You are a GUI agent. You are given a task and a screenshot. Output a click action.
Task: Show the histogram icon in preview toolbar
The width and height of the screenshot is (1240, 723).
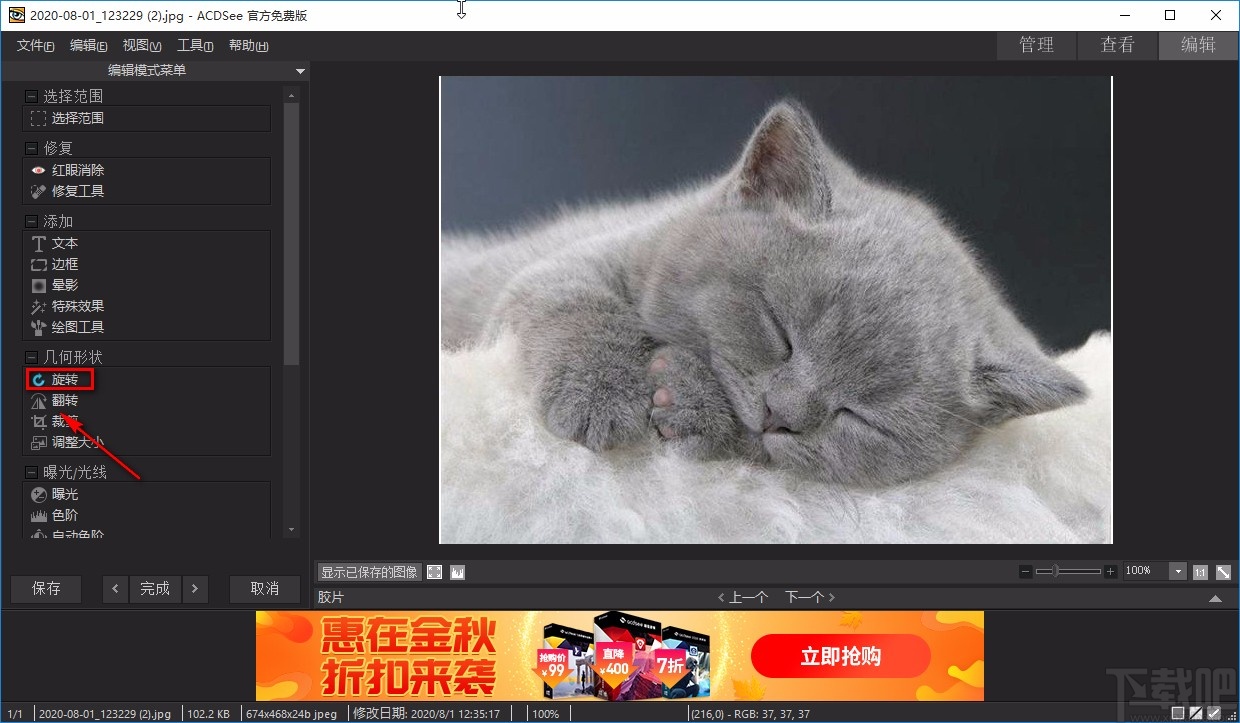point(457,572)
